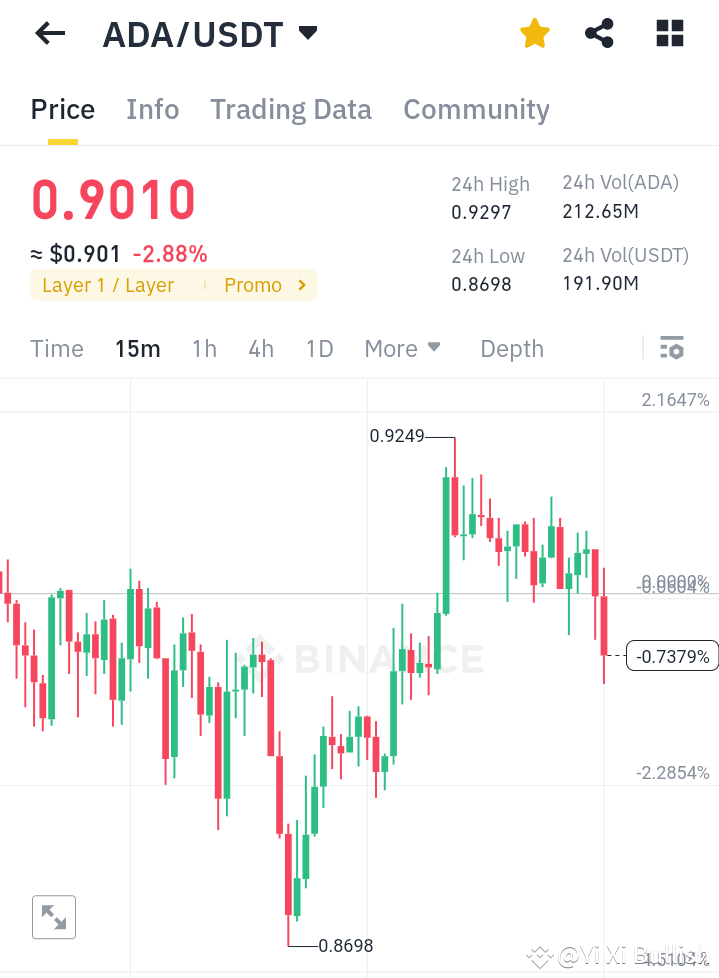Select the Time interval option
The width and height of the screenshot is (719, 978).
(56, 348)
